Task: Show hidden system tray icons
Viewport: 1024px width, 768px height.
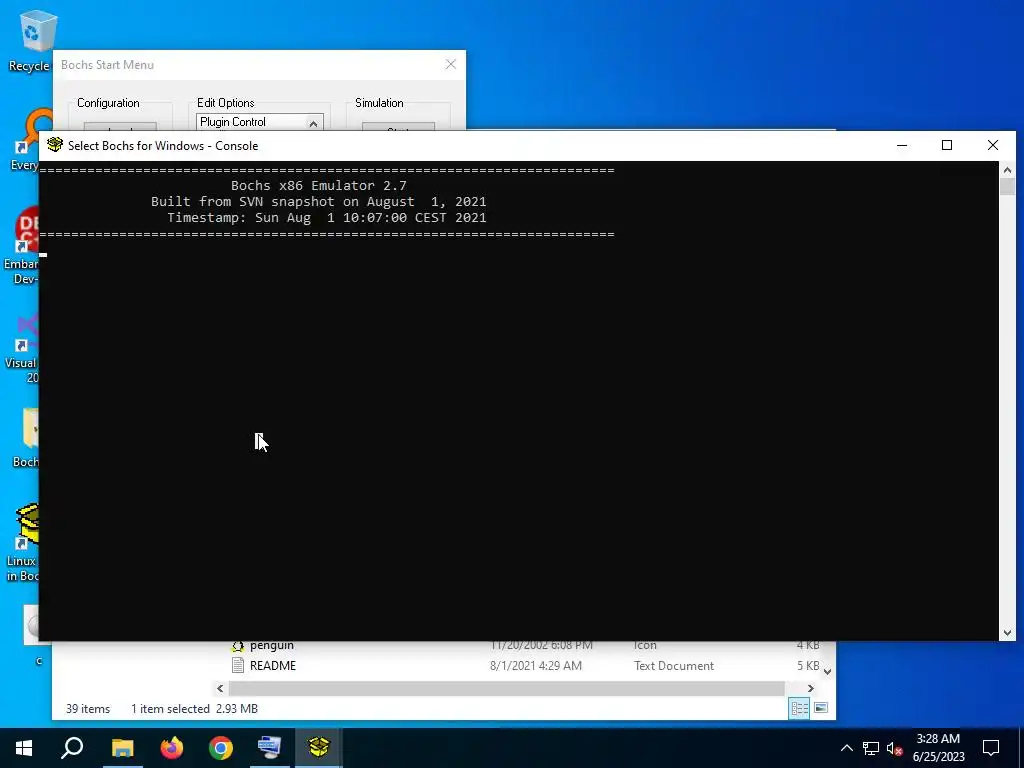Action: click(846, 748)
